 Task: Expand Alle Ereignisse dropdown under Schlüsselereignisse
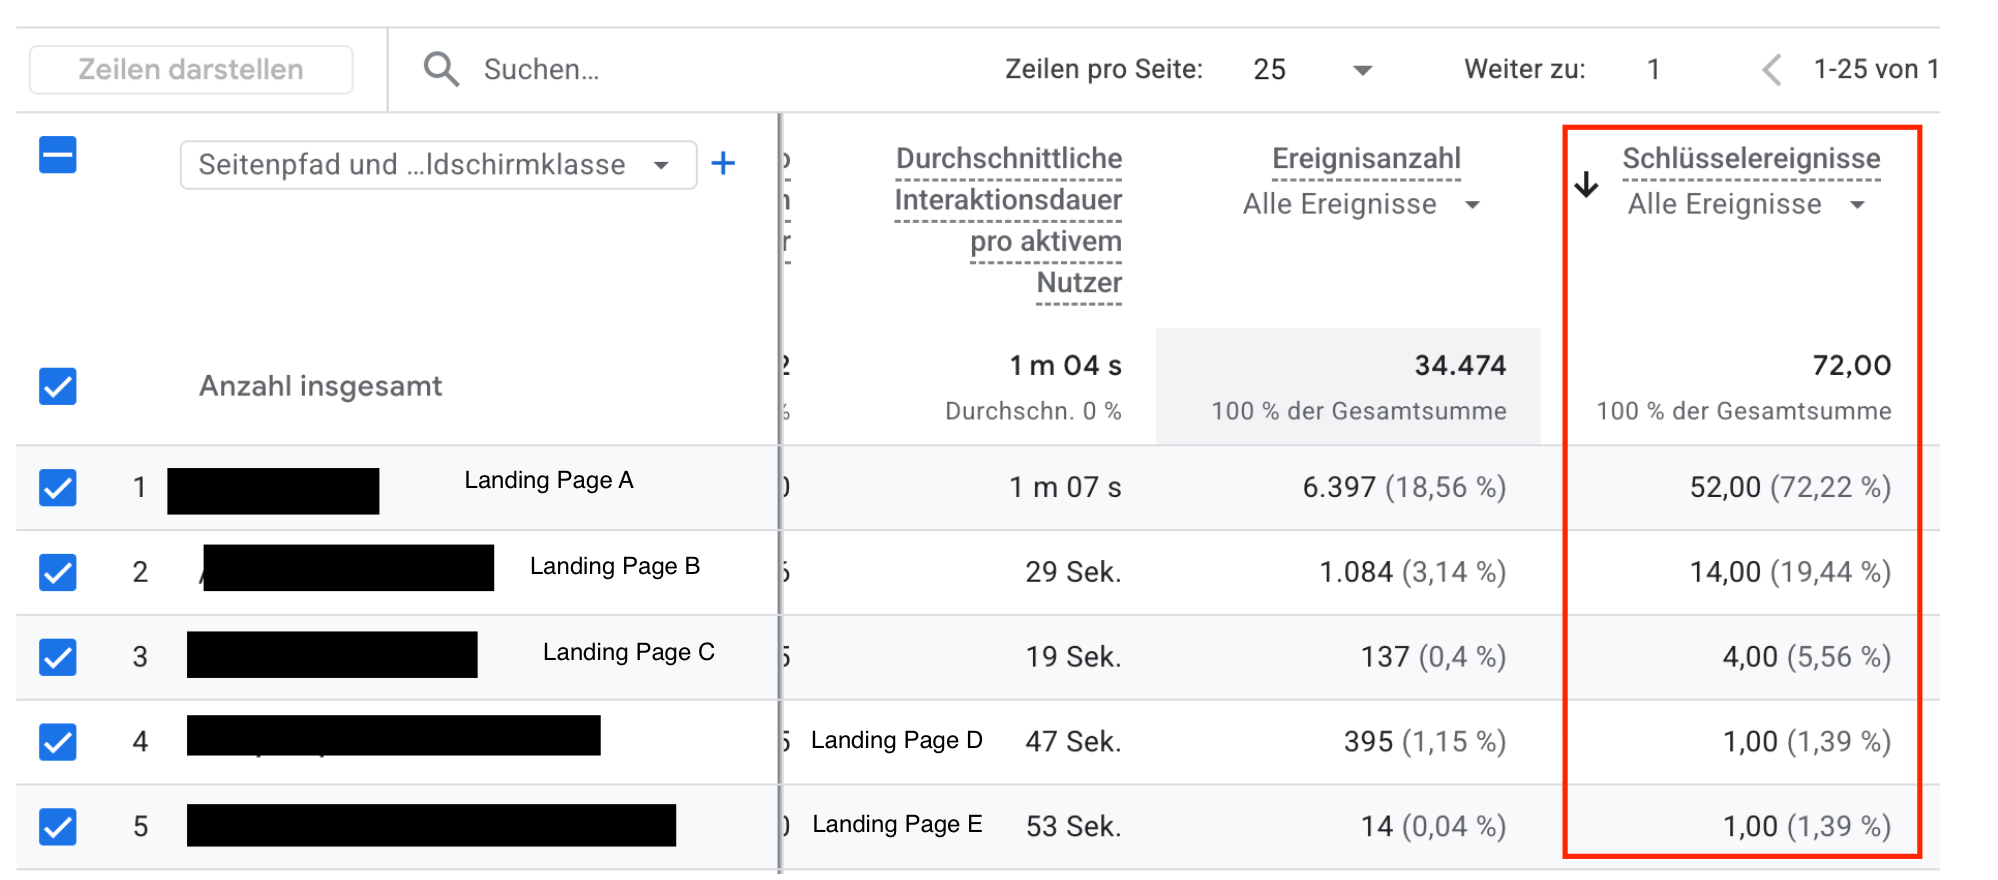coord(1747,205)
